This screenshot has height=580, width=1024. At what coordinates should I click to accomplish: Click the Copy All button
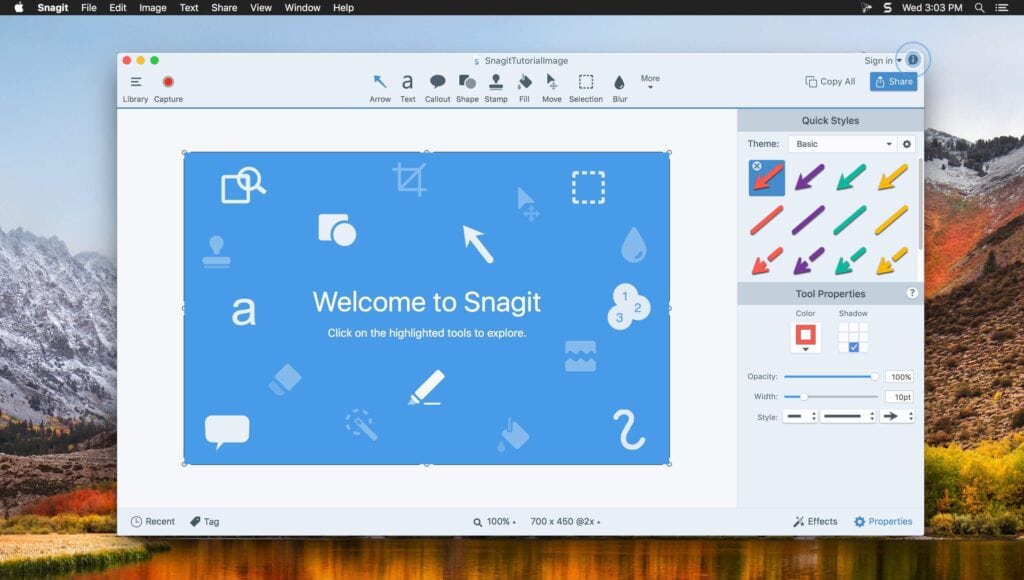(830, 82)
